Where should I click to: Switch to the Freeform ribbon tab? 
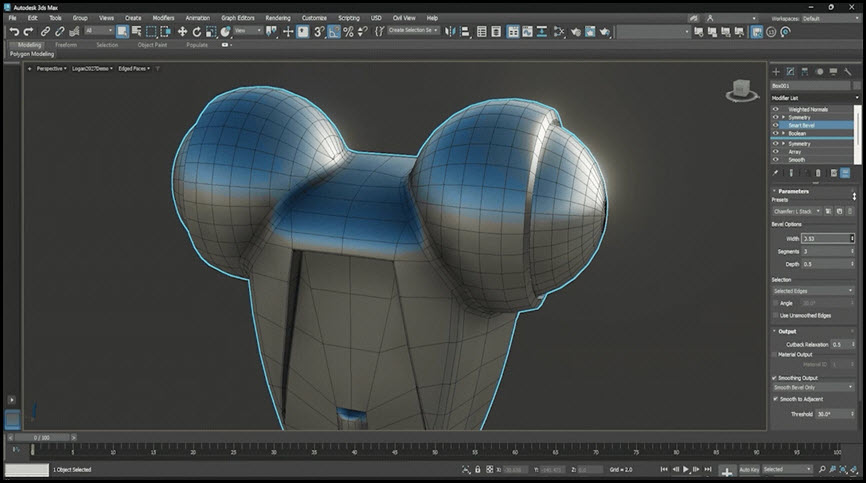pos(66,45)
